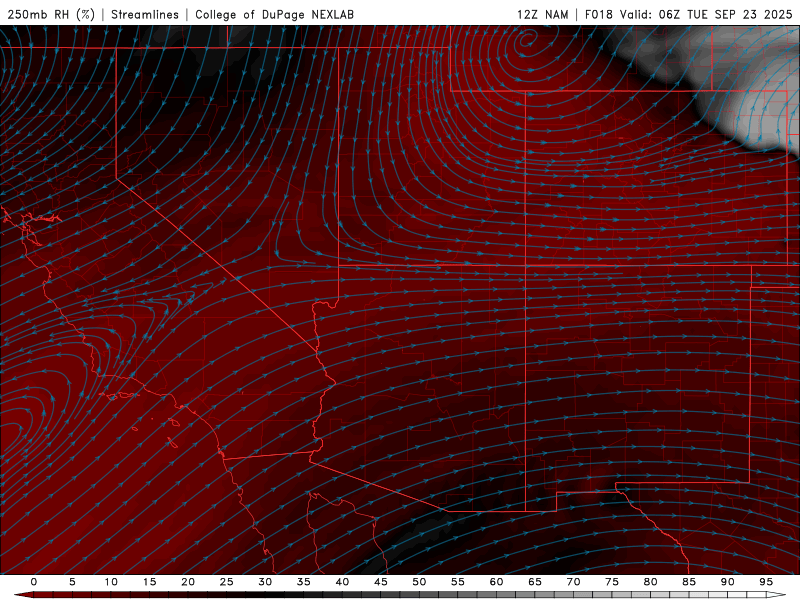Click the "25" value on the color scale
Image resolution: width=800 pixels, height=600 pixels.
227,582
